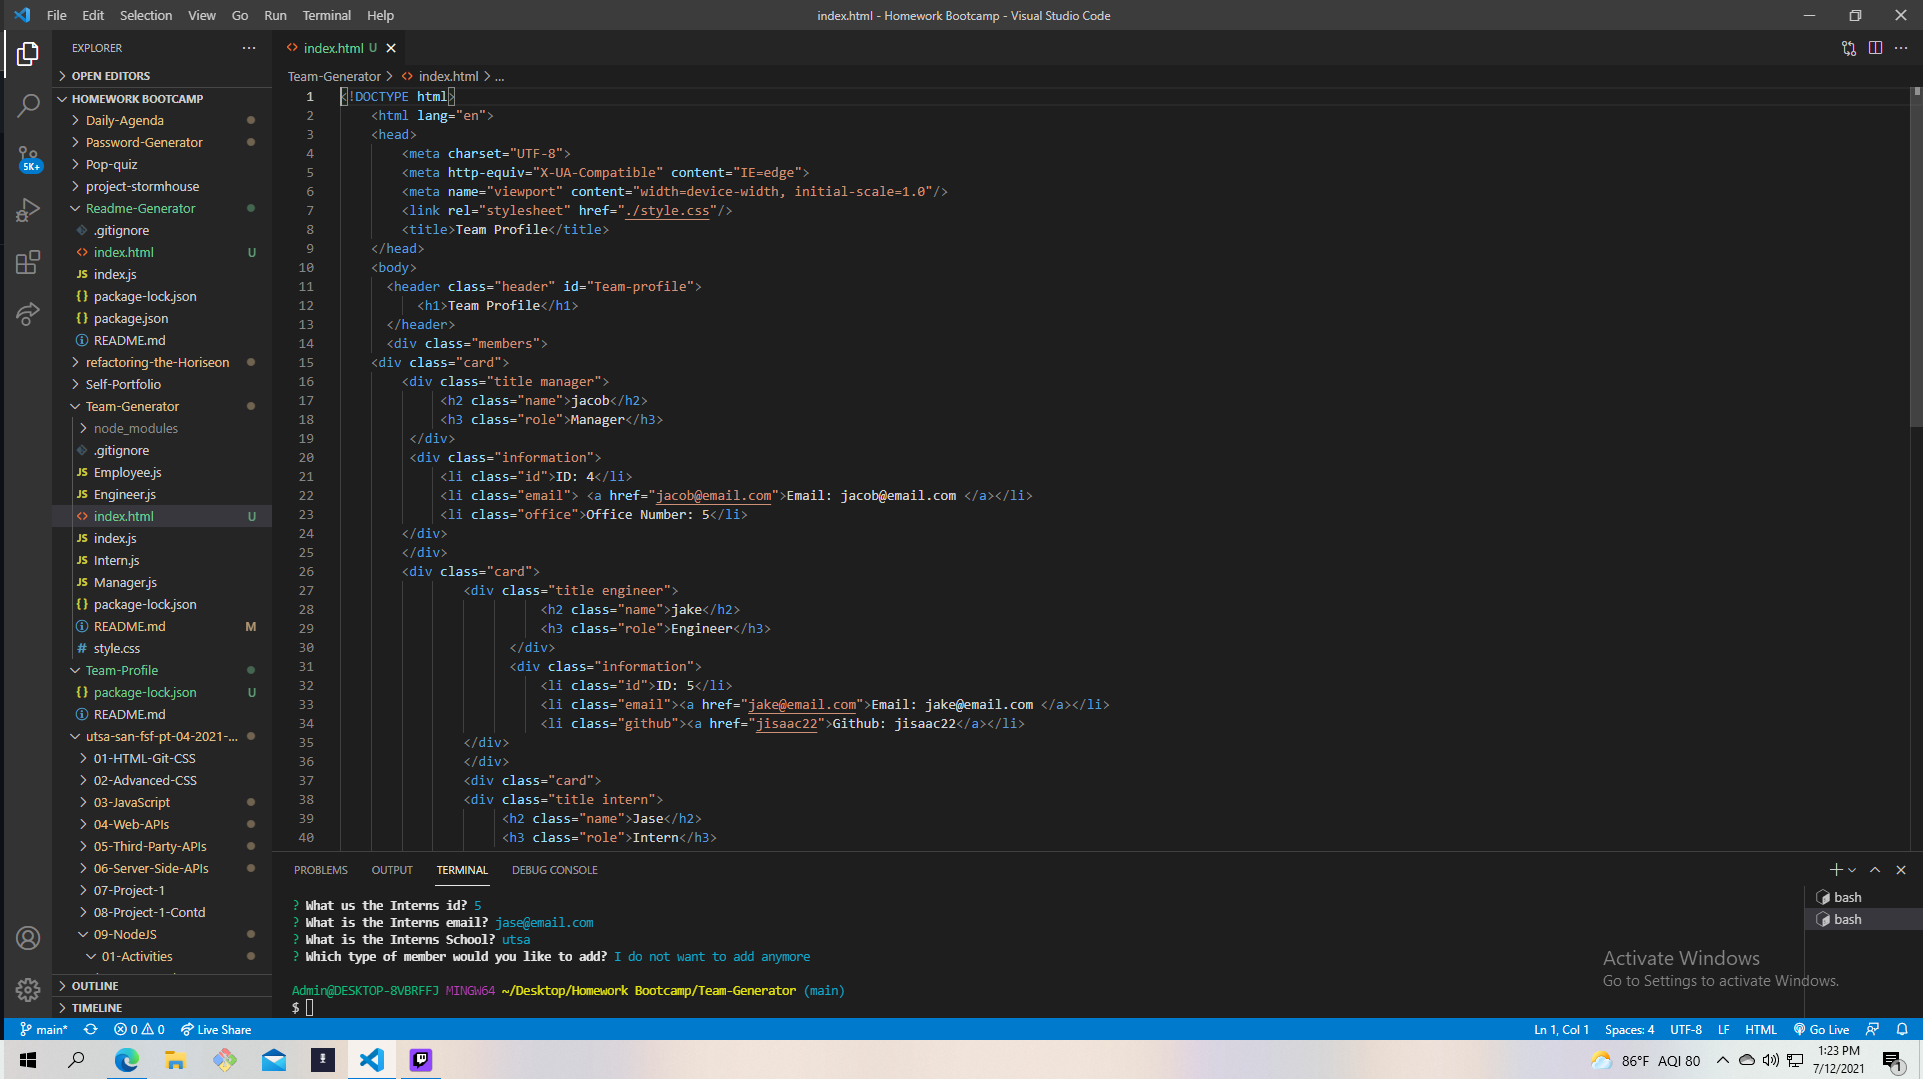Open the Terminal menu

click(326, 15)
